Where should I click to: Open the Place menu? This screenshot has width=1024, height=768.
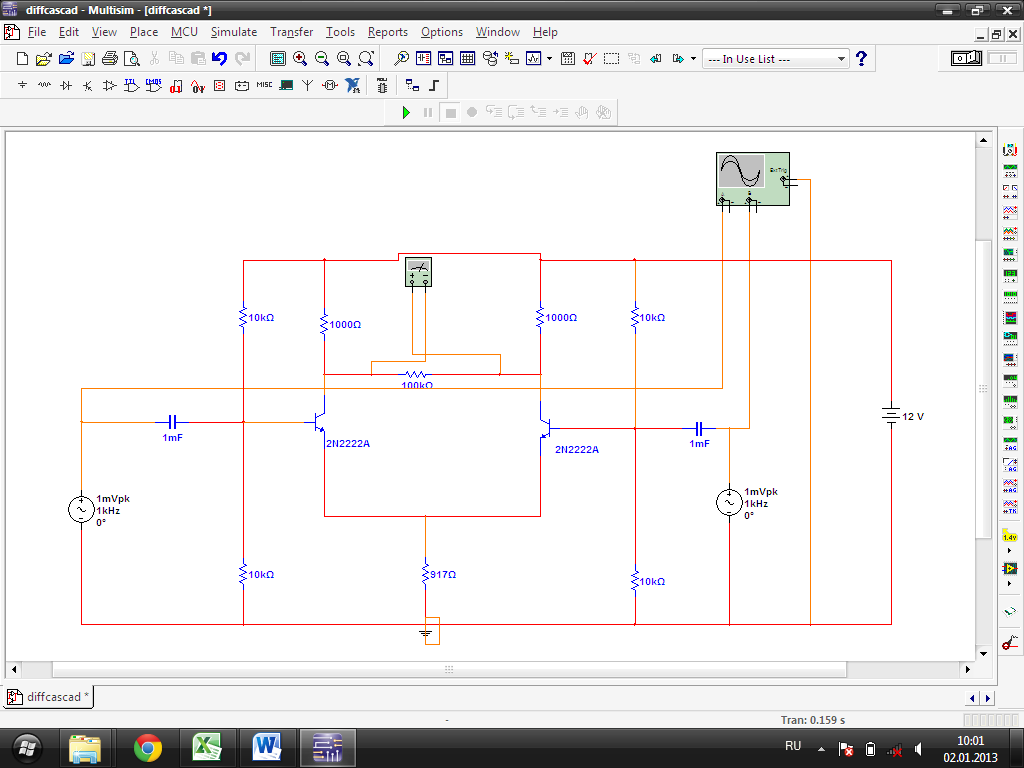pyautogui.click(x=144, y=32)
